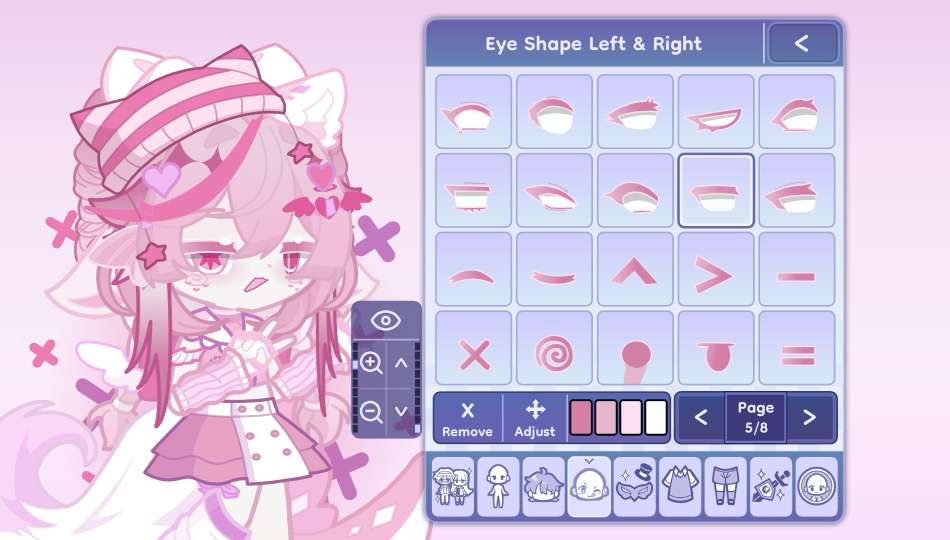
Task: Go to the previous page arrow
Action: pyautogui.click(x=701, y=417)
